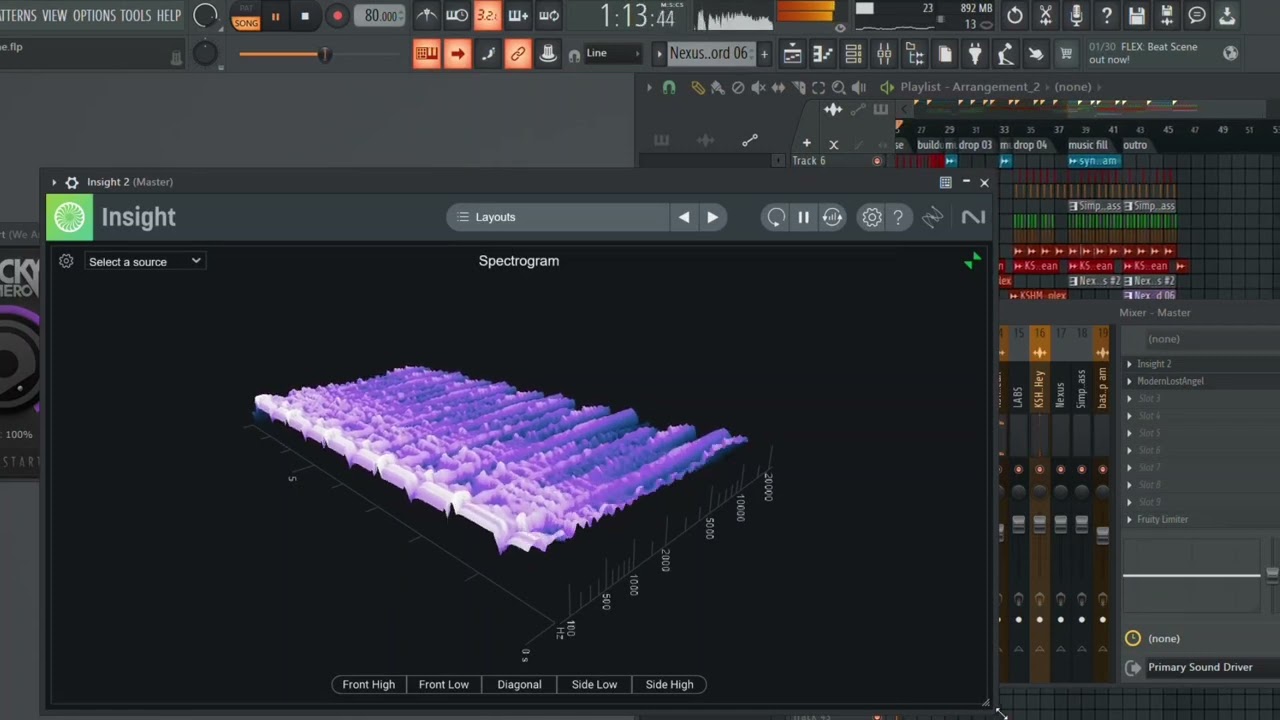Open the audio editor scissors icon

[x=1046, y=15]
